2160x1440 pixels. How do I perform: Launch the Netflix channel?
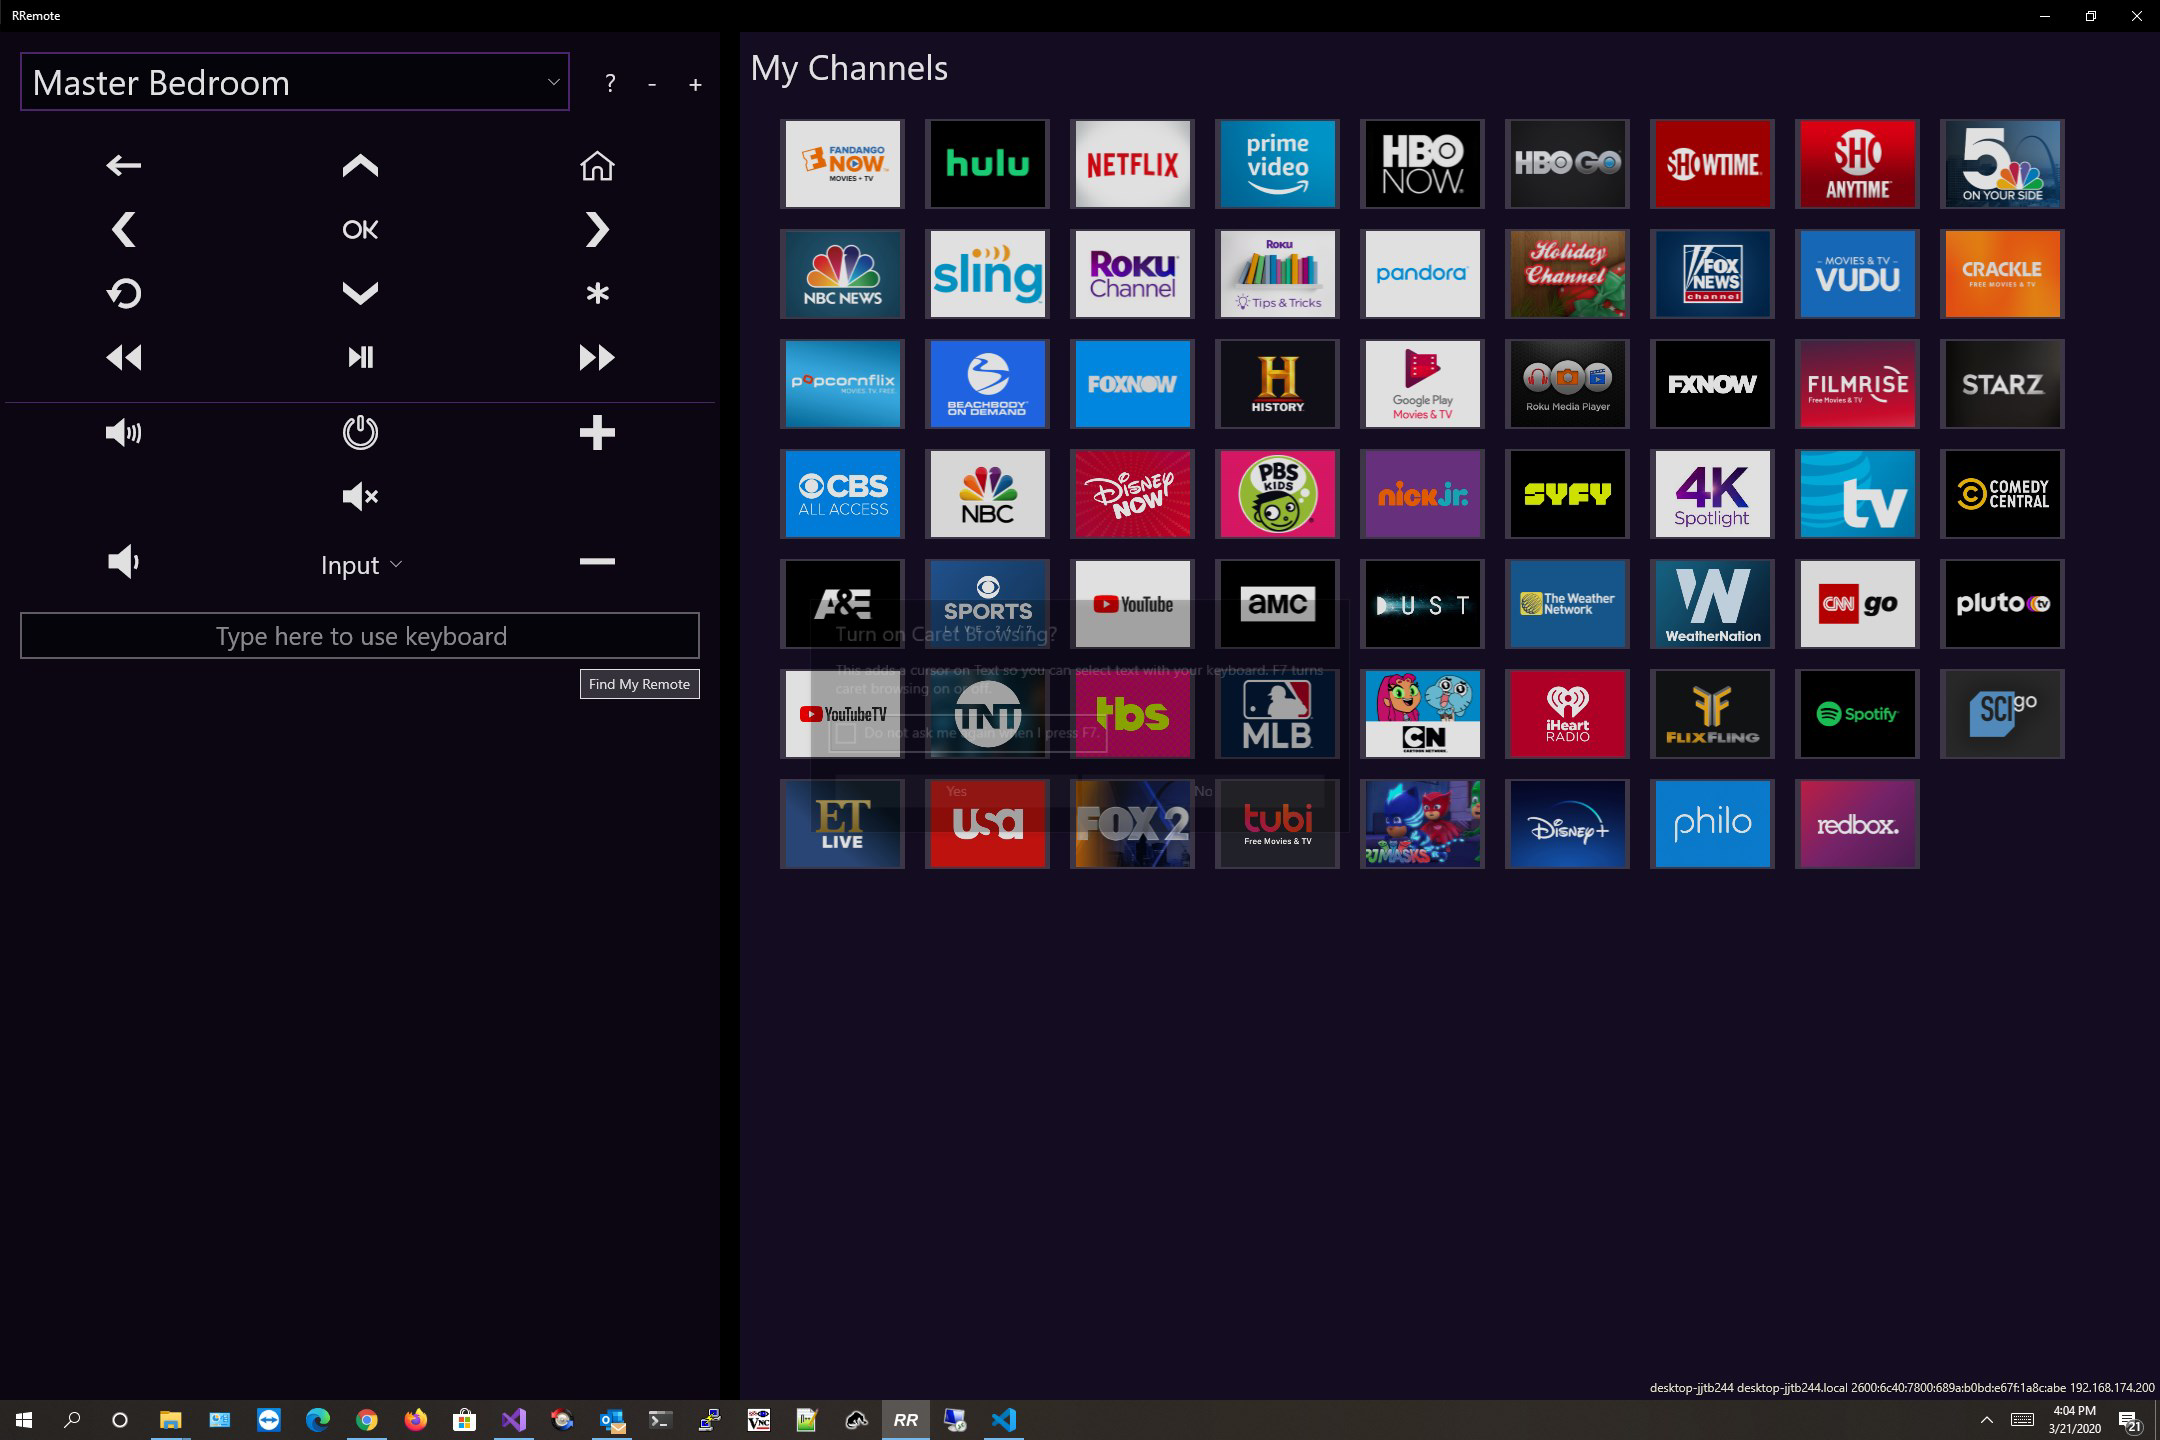click(x=1131, y=163)
